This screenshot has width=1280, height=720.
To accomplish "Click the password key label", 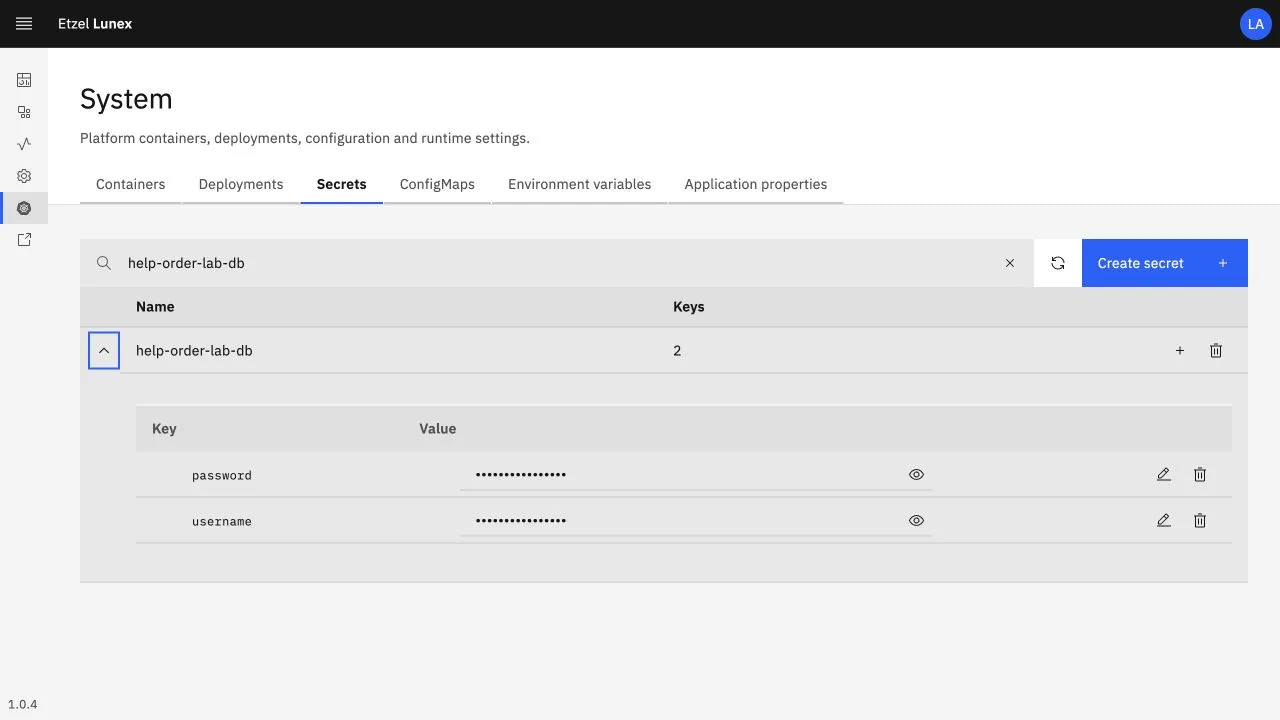I will 222,476.
